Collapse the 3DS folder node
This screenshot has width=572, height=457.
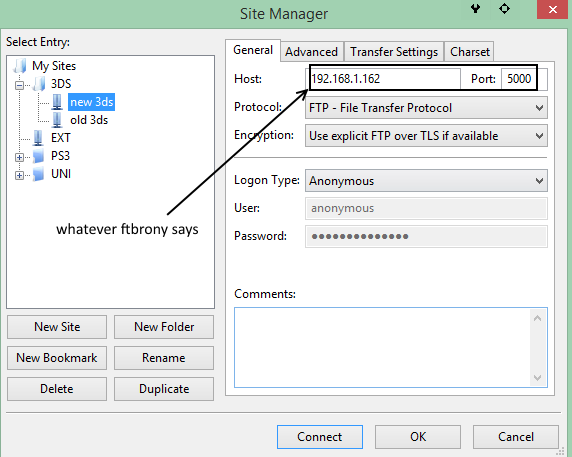pyautogui.click(x=19, y=85)
